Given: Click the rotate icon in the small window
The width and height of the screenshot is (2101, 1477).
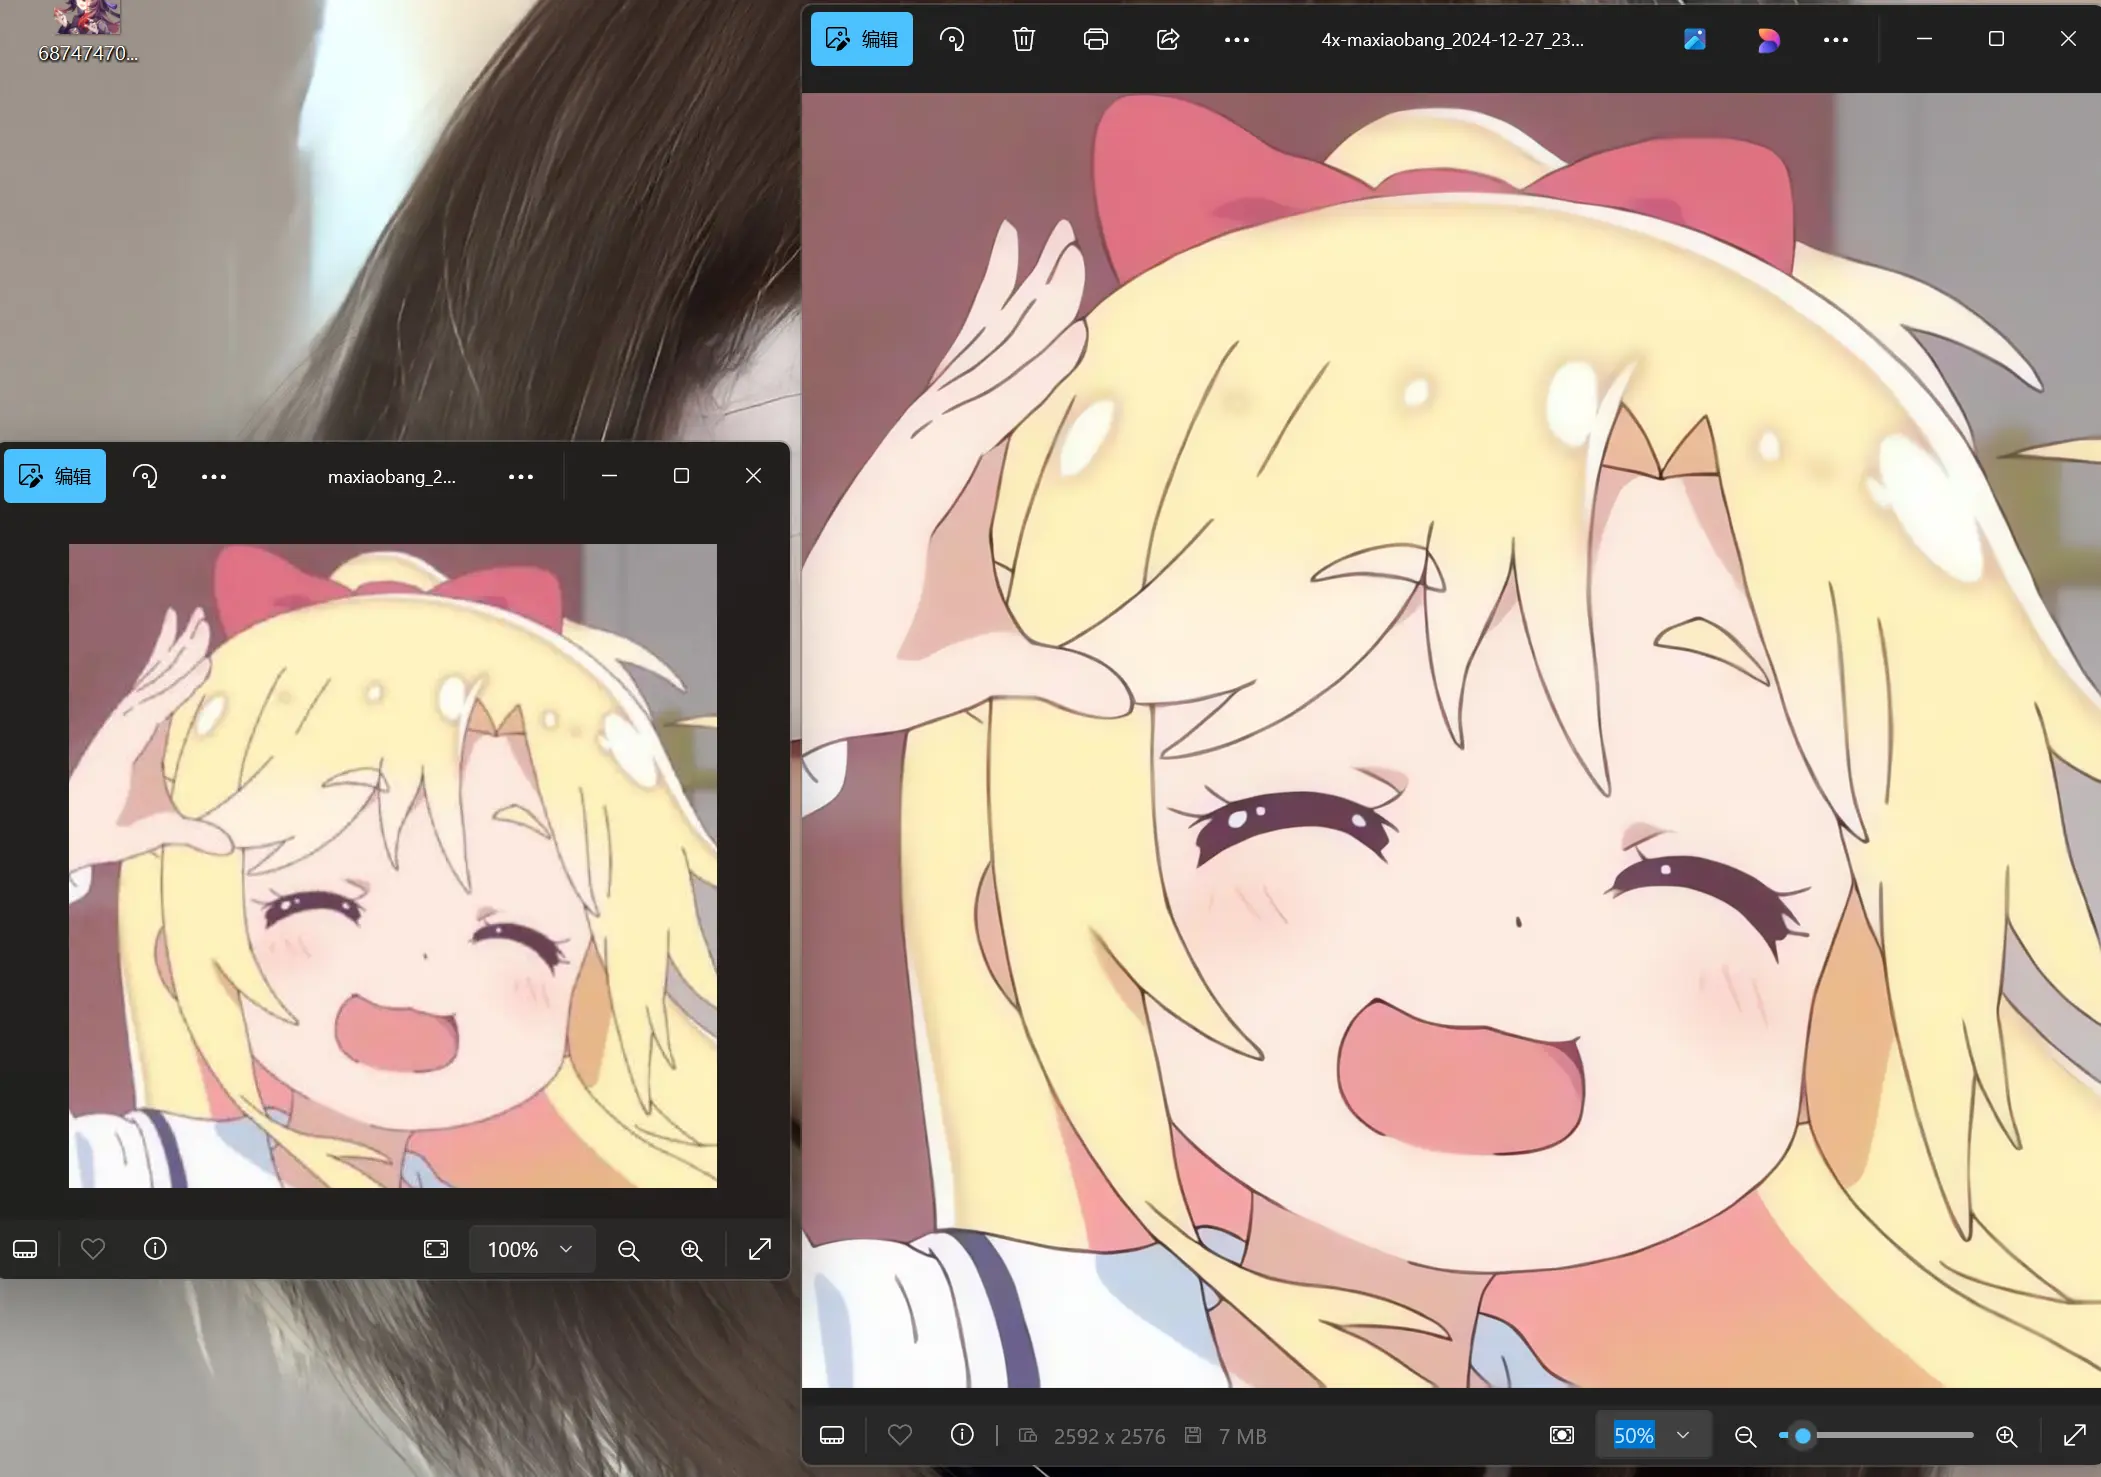Looking at the screenshot, I should 145,476.
